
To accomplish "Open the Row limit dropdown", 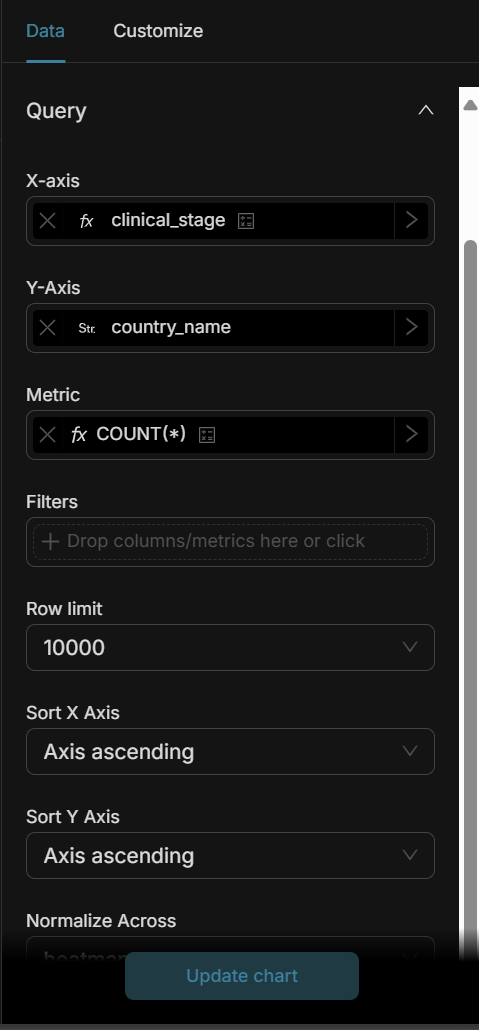I will 230,648.
